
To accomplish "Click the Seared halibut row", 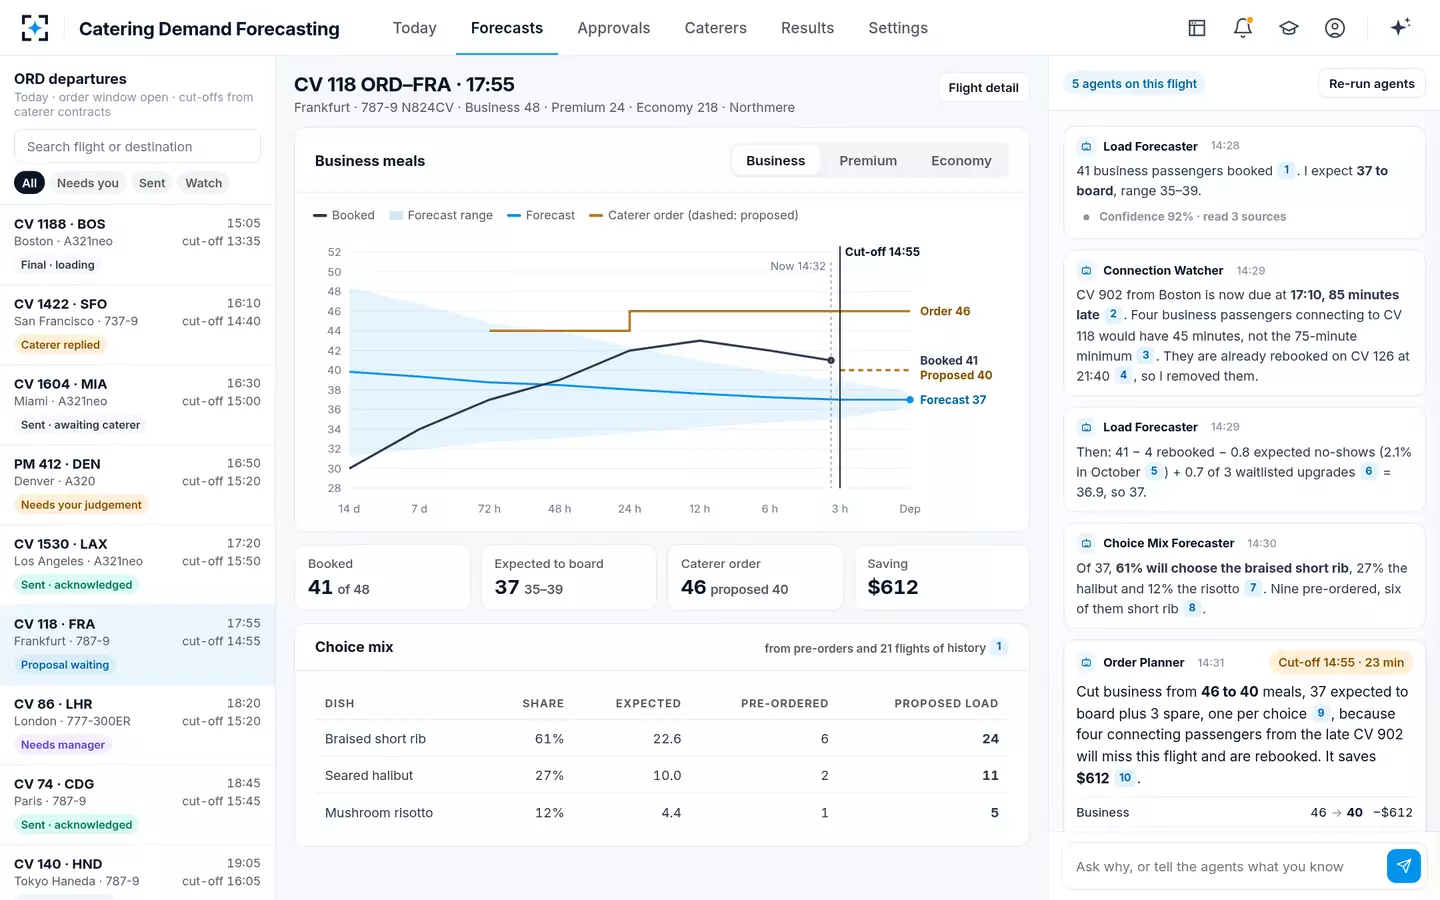I will (x=661, y=775).
